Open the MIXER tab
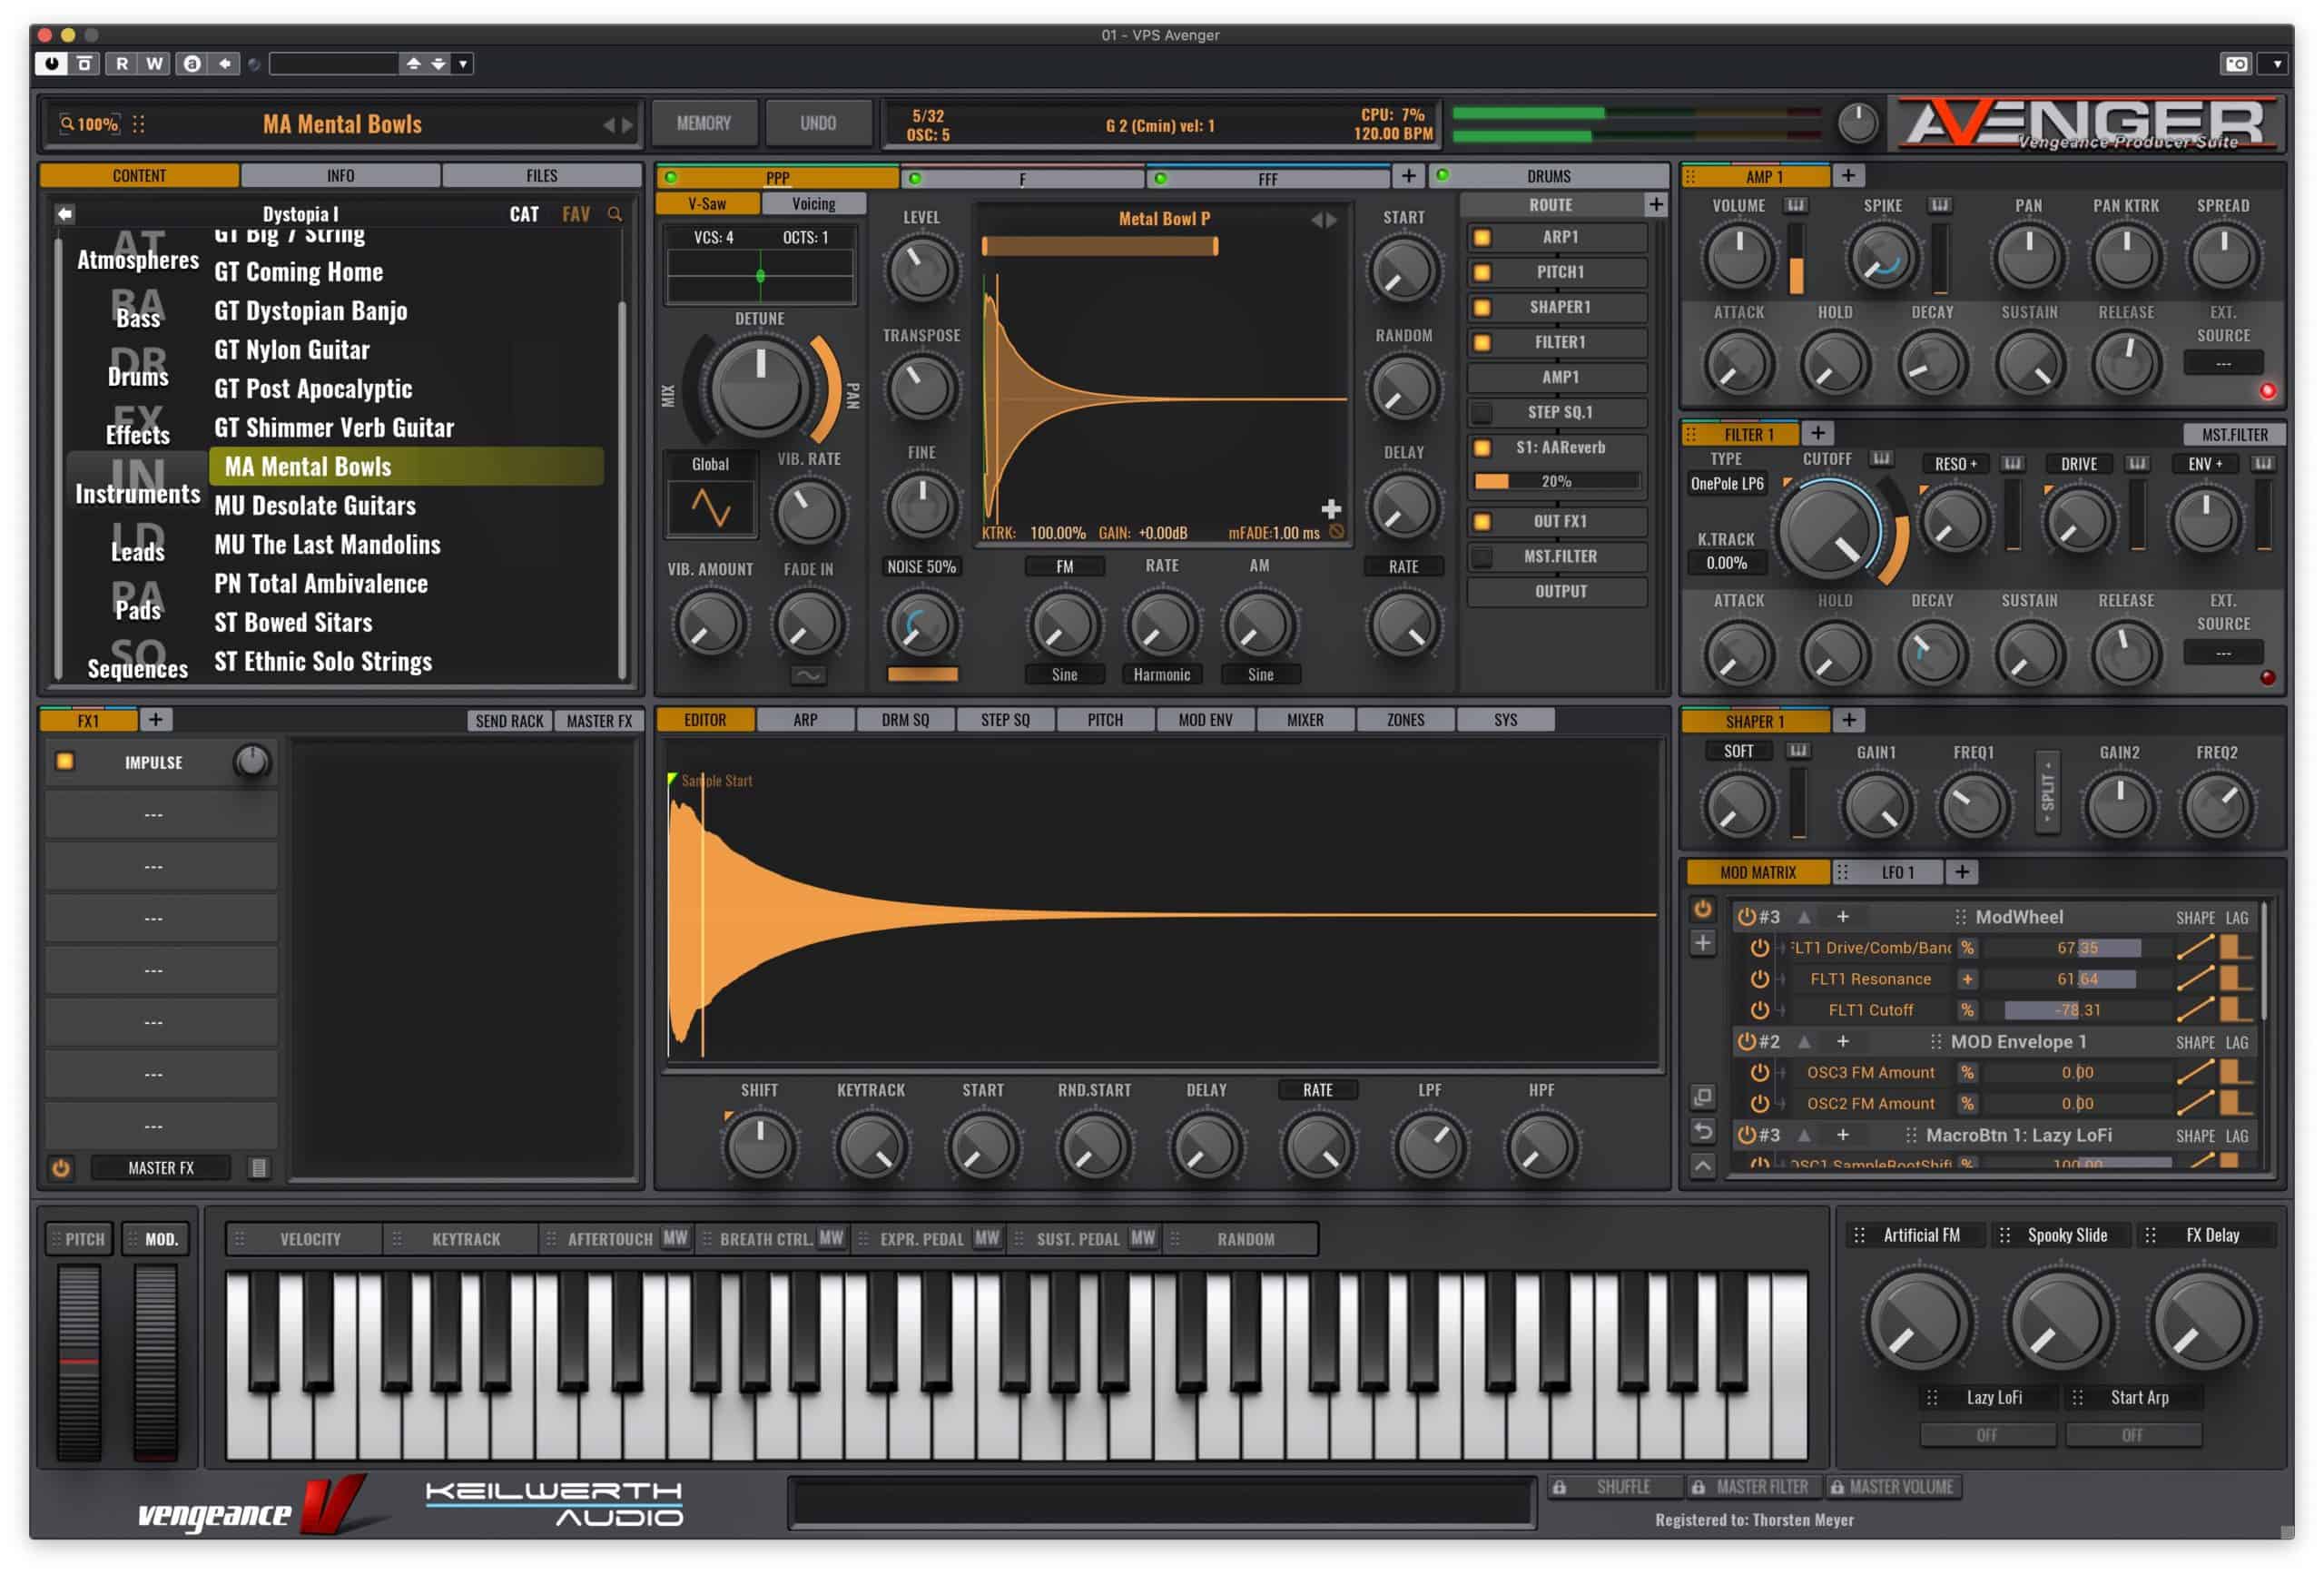The image size is (2324, 1574). [1305, 719]
